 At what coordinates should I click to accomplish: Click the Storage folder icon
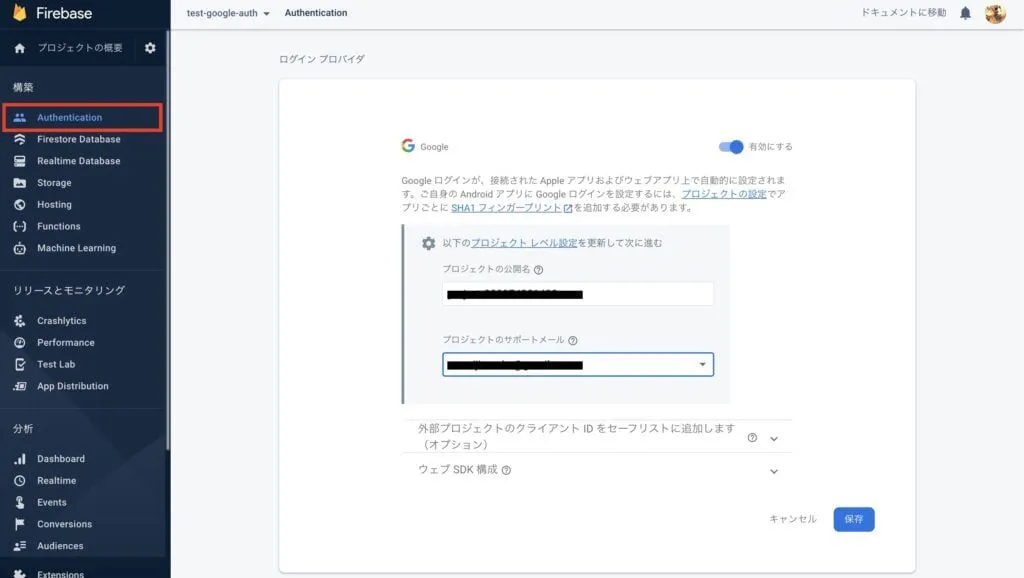[x=19, y=183]
